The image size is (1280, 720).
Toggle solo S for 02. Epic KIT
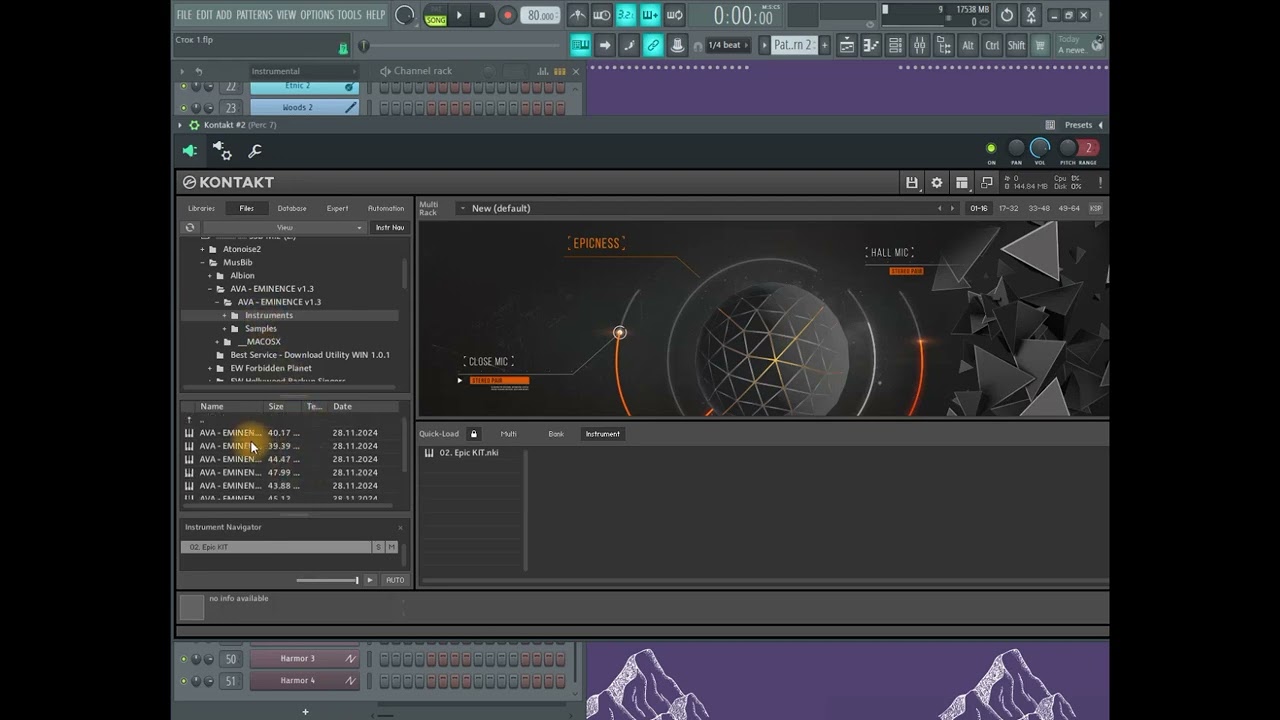coord(378,547)
